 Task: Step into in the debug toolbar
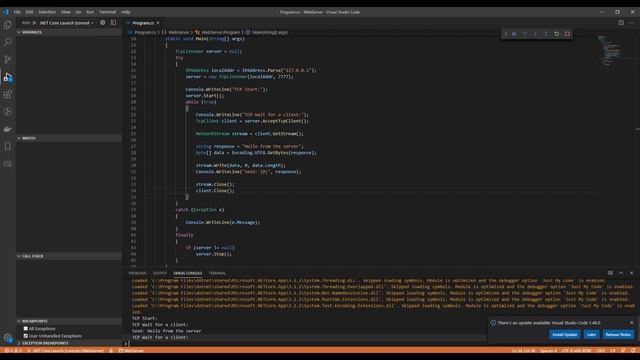[x=536, y=34]
